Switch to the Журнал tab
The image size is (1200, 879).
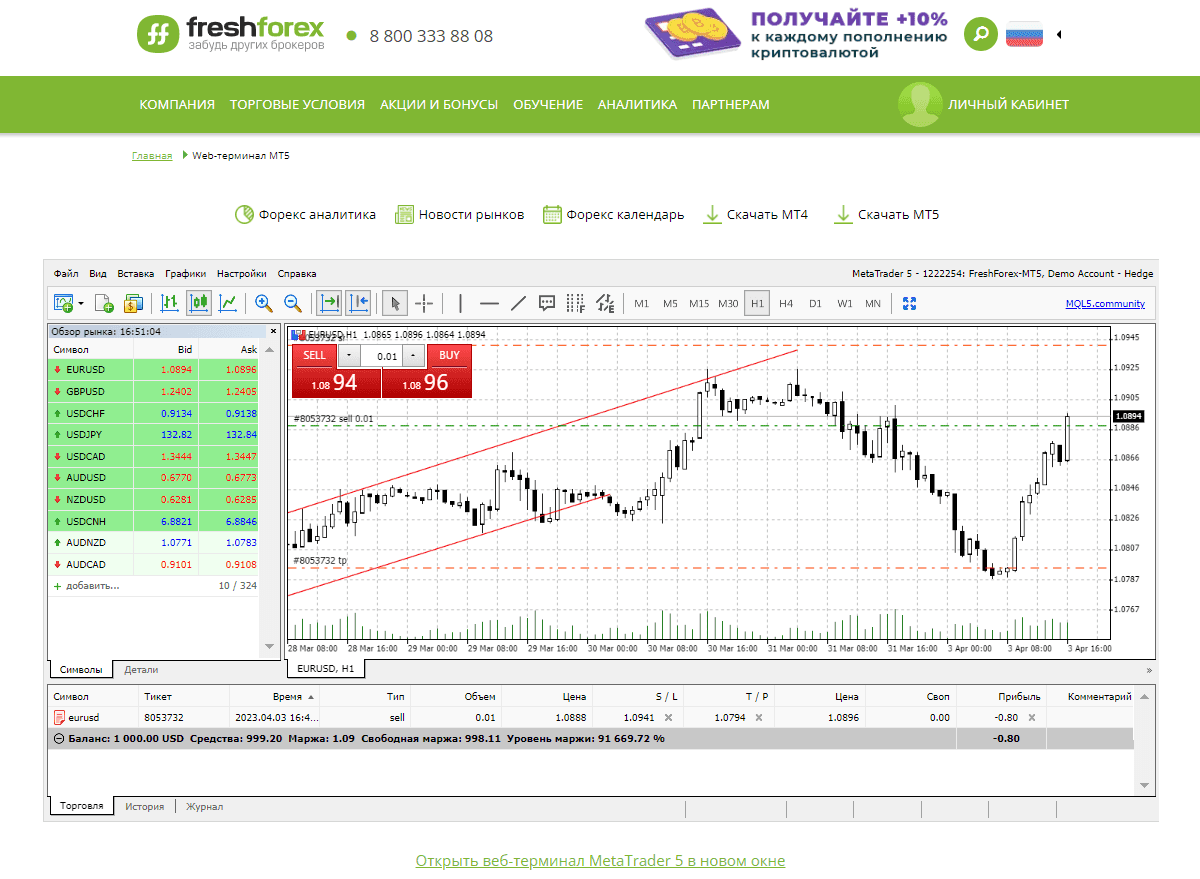pos(204,806)
